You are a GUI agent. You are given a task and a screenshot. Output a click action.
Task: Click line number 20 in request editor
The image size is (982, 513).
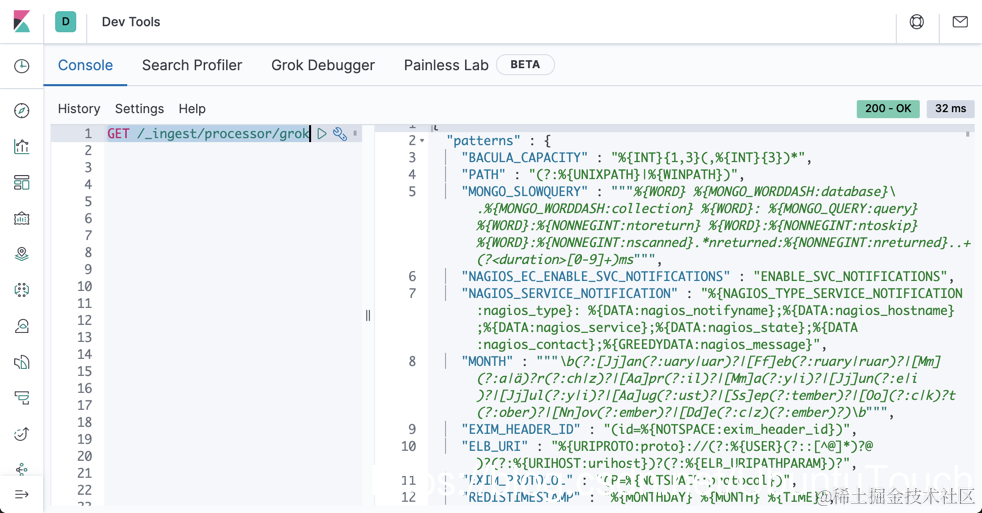85,456
